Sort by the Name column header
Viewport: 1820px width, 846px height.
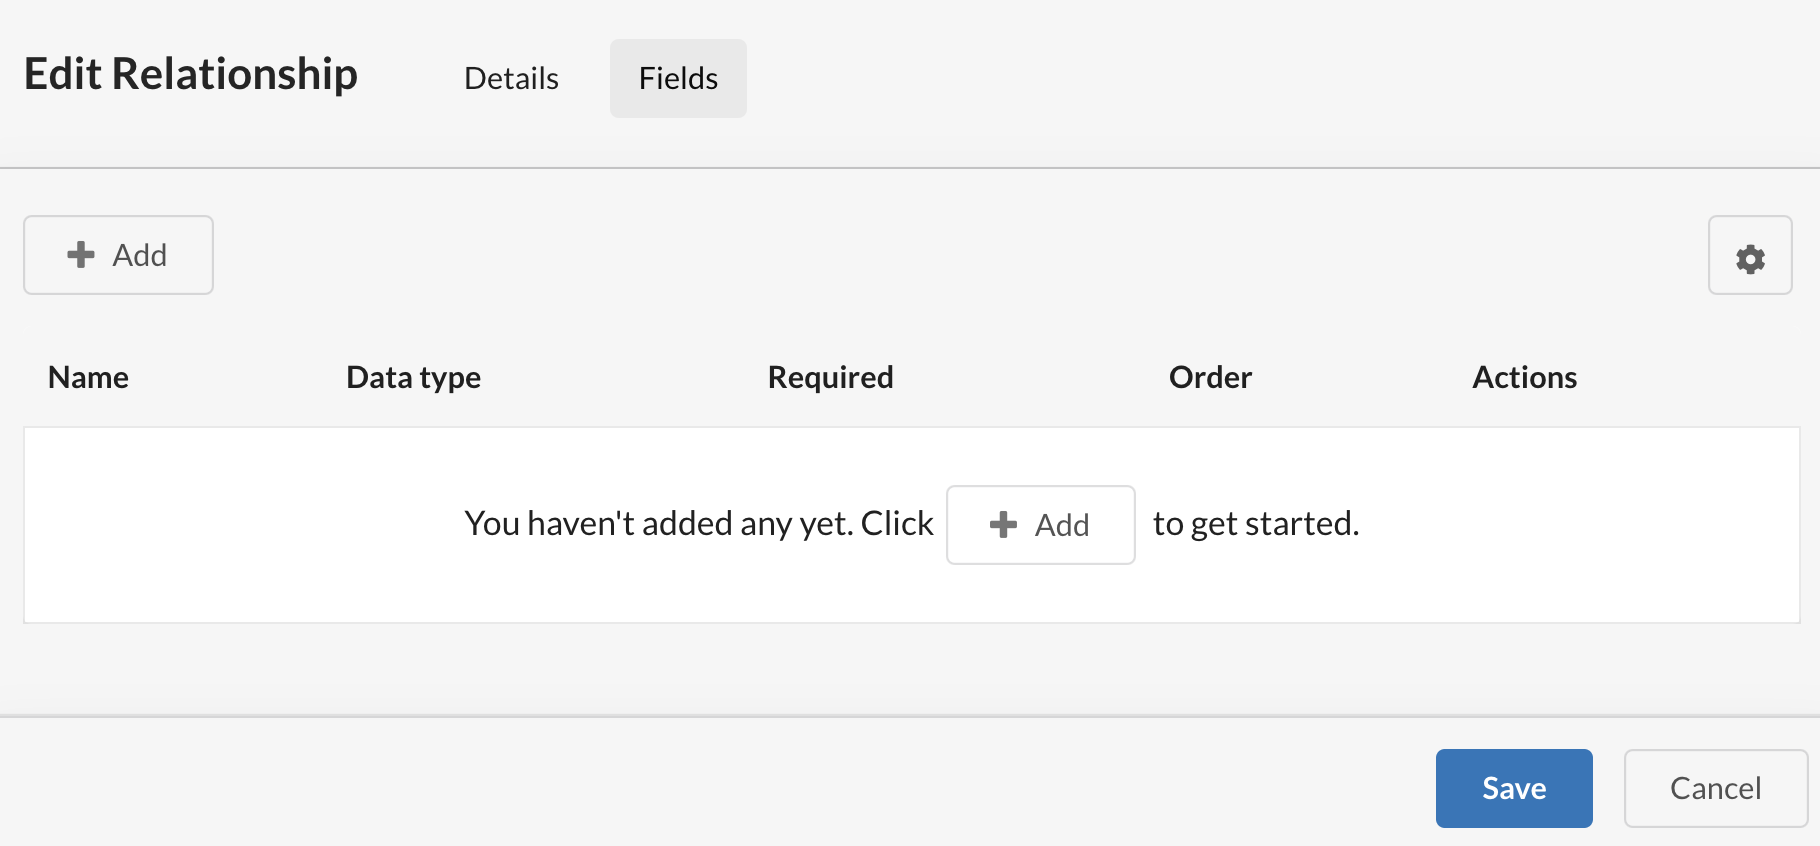point(88,377)
